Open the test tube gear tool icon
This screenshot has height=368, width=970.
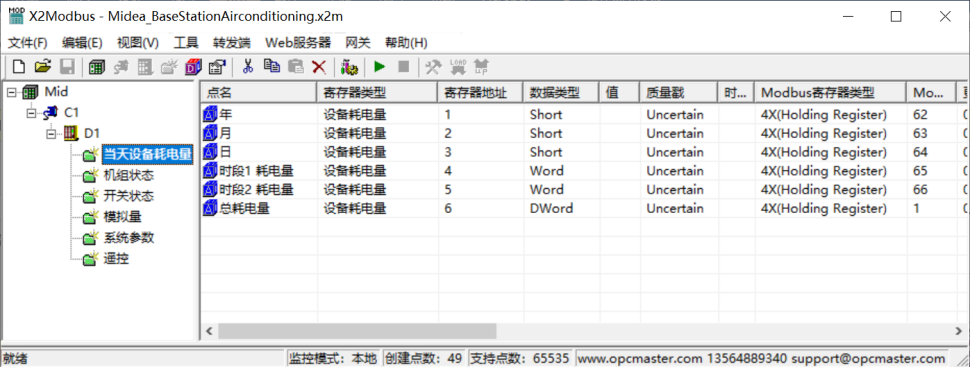pyautogui.click(x=350, y=66)
